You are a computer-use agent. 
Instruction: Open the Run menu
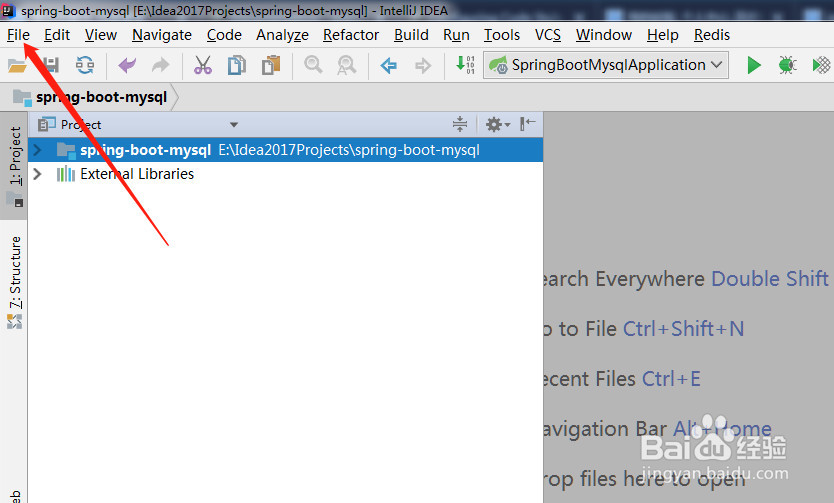(x=456, y=35)
